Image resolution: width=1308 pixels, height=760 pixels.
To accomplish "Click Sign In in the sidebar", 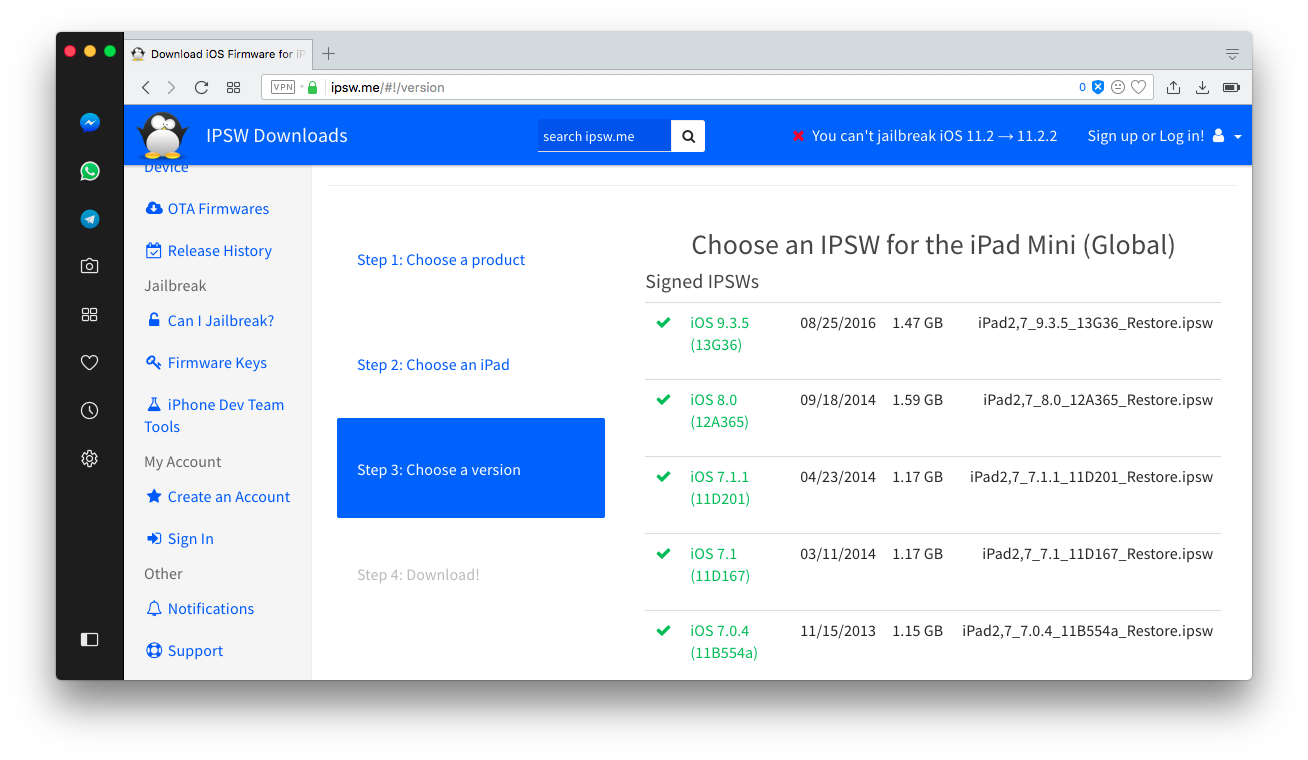I will (180, 539).
